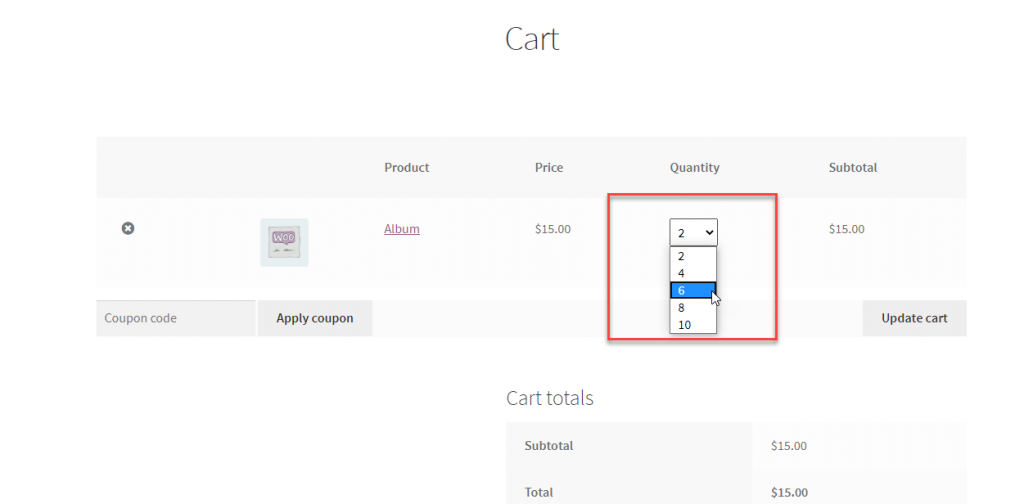Screen dimensions: 1024x504
Task: Choose quantity 10 from the list
Action: pyautogui.click(x=694, y=325)
